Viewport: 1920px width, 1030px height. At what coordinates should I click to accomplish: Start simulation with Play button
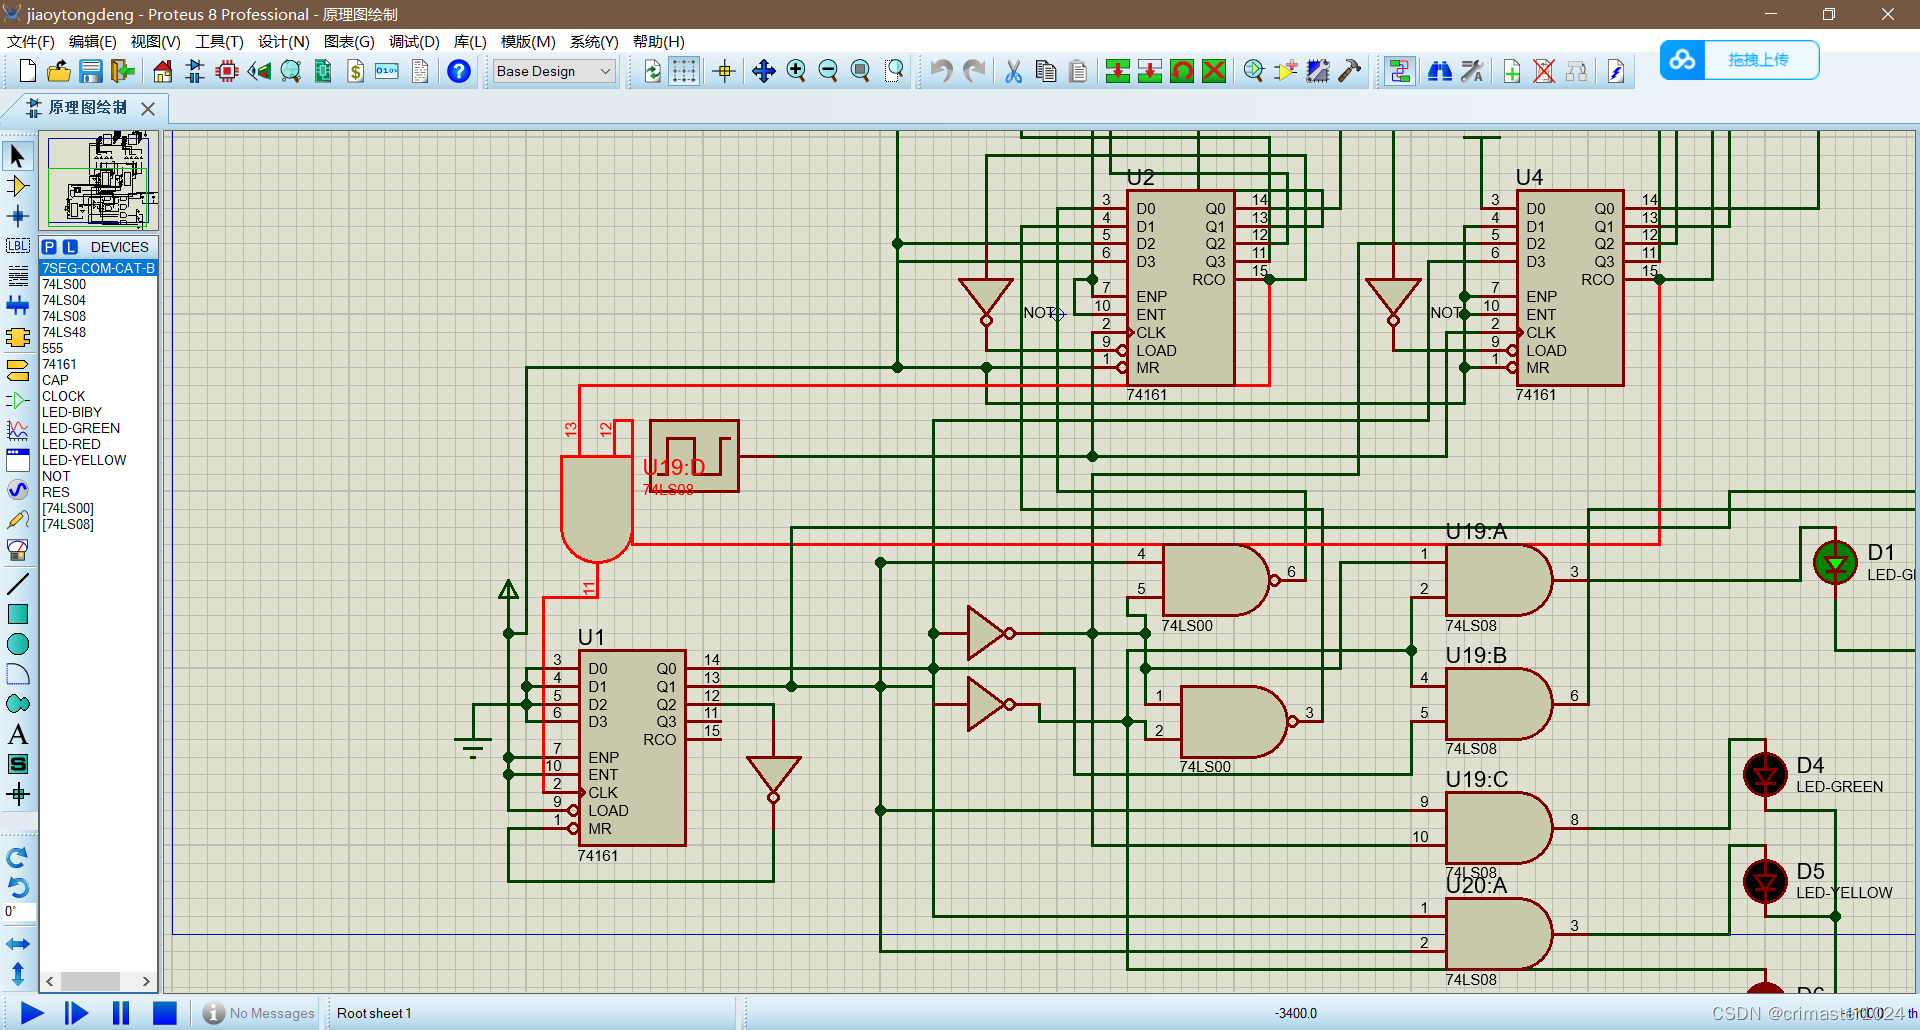32,1013
